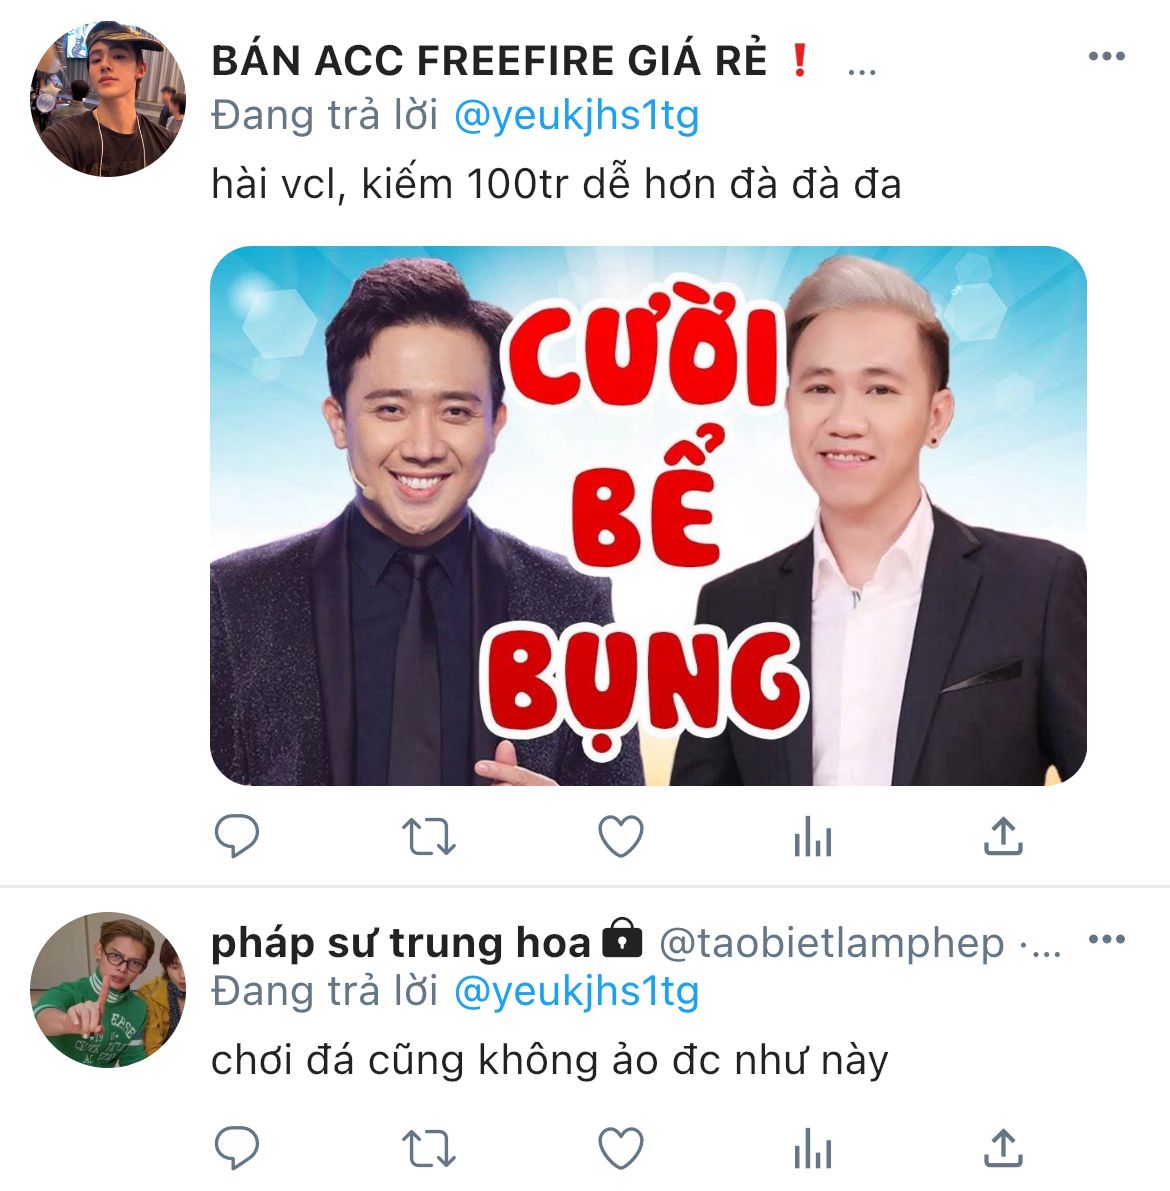Viewport: 1170px width, 1191px height.
Task: Reply to the first tweet with comment icon
Action: pyautogui.click(x=237, y=836)
